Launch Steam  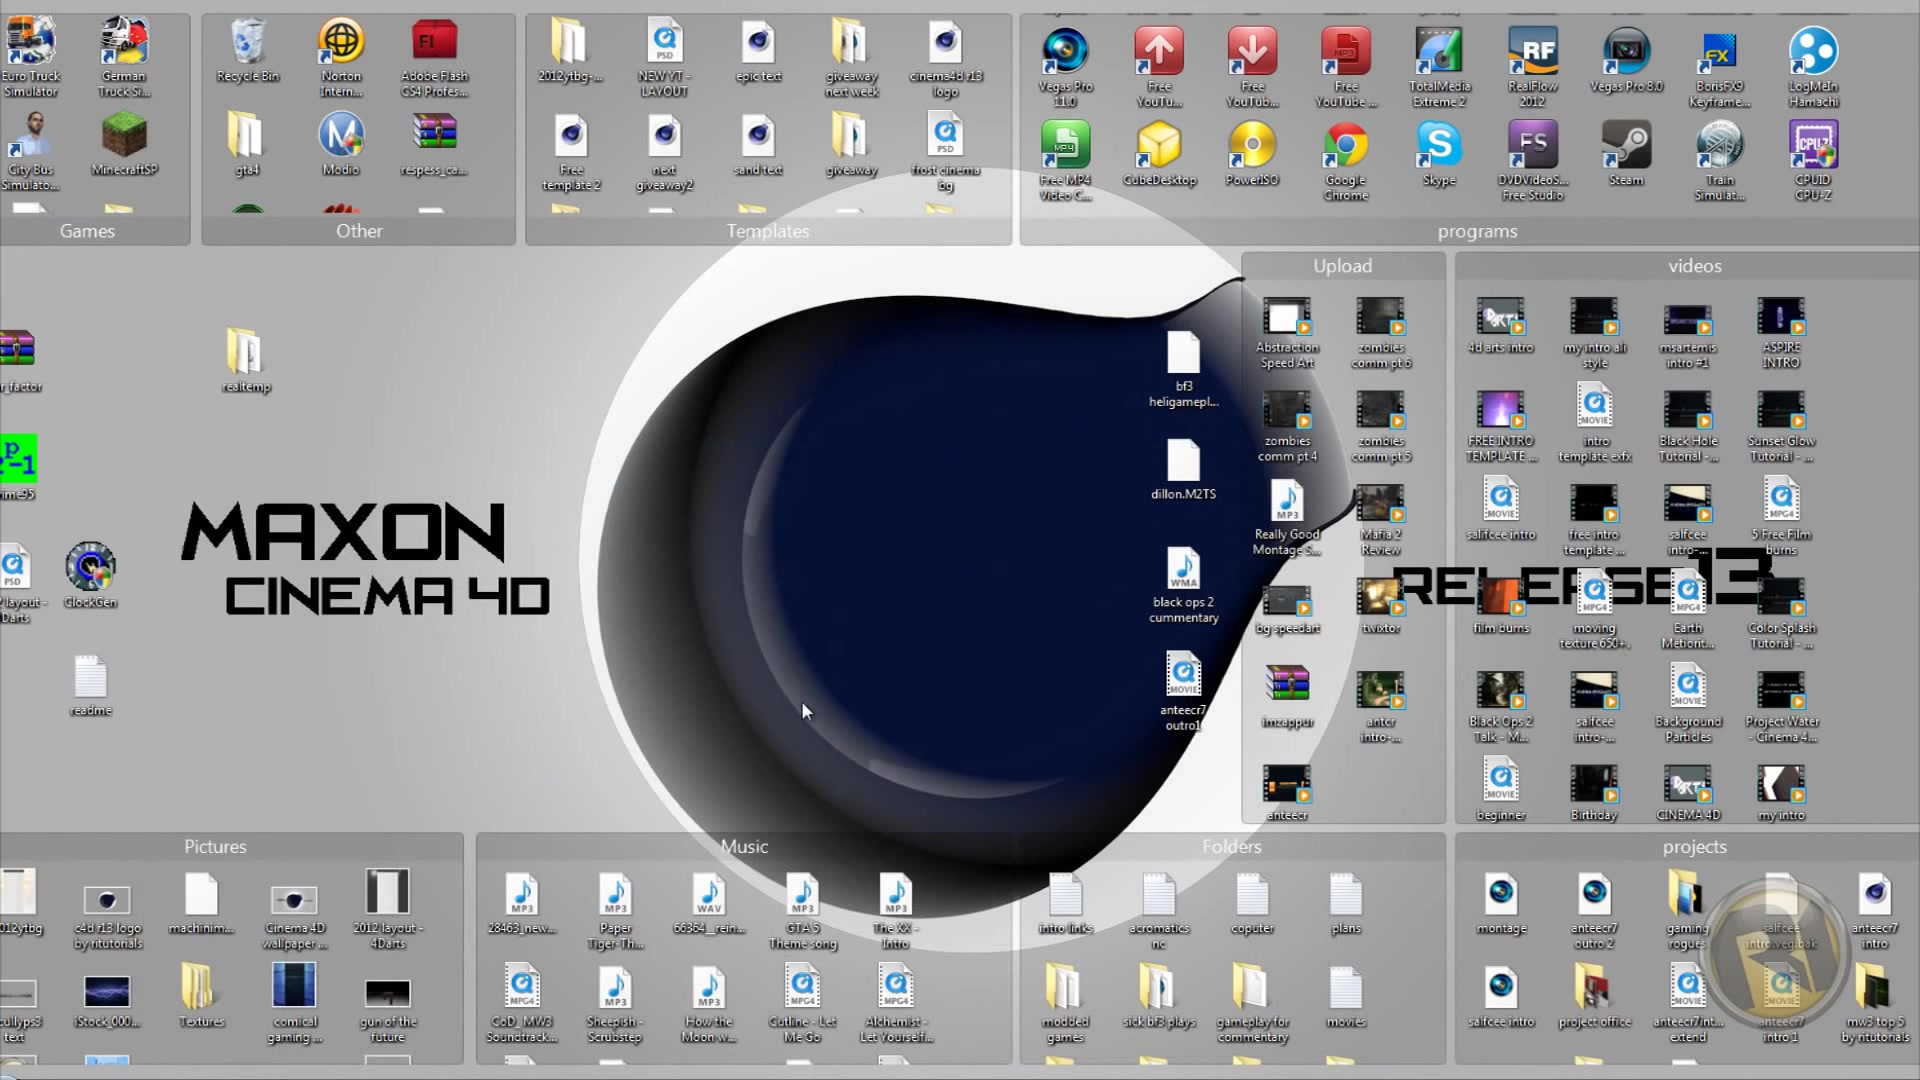click(1626, 153)
